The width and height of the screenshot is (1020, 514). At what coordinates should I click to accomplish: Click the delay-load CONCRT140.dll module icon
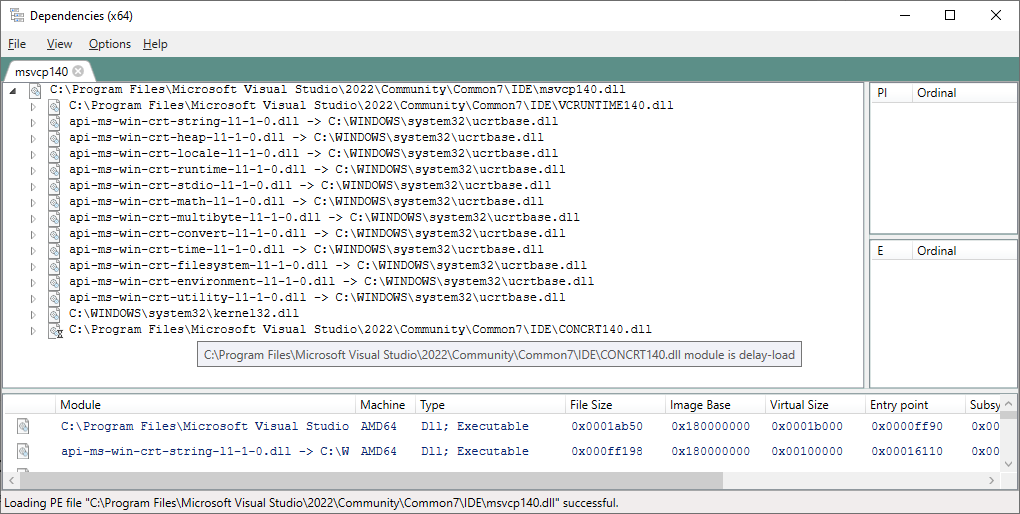55,331
